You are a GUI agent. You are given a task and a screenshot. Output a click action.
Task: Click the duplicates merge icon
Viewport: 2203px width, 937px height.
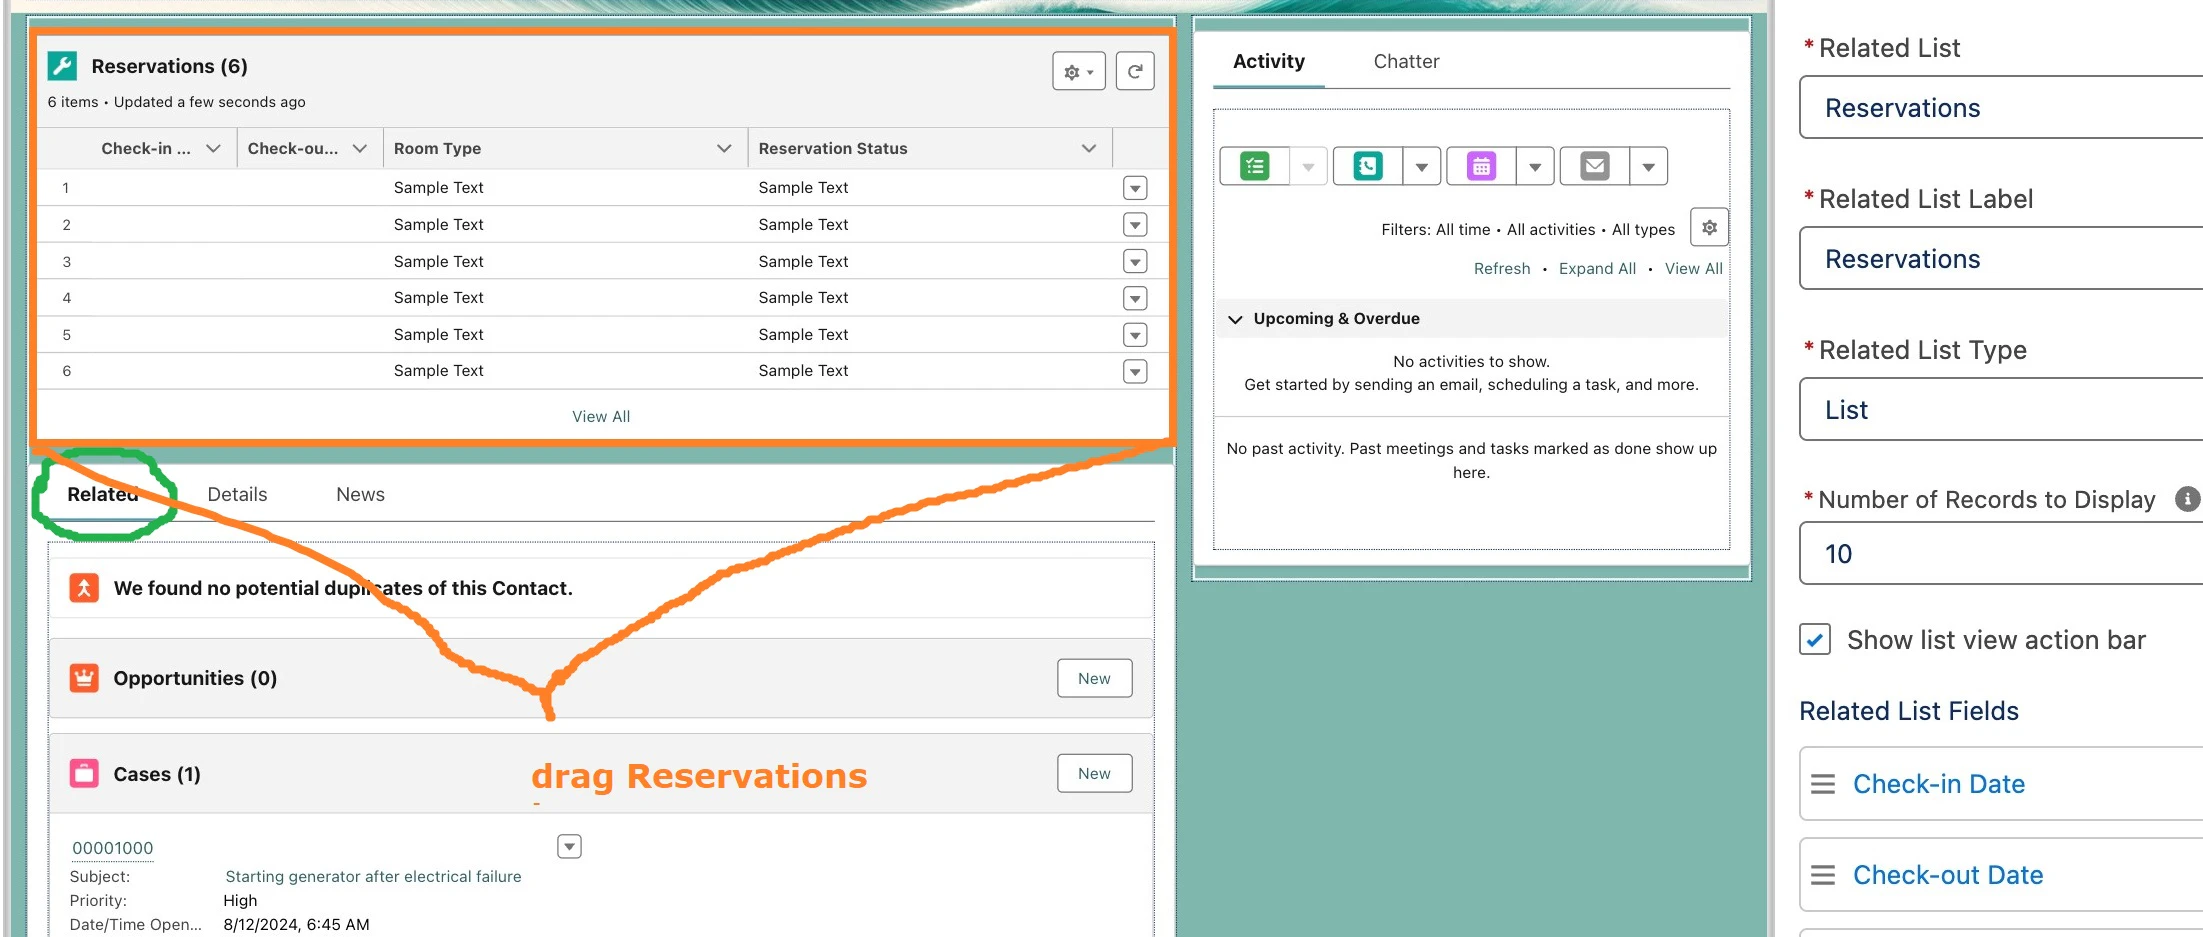84,587
